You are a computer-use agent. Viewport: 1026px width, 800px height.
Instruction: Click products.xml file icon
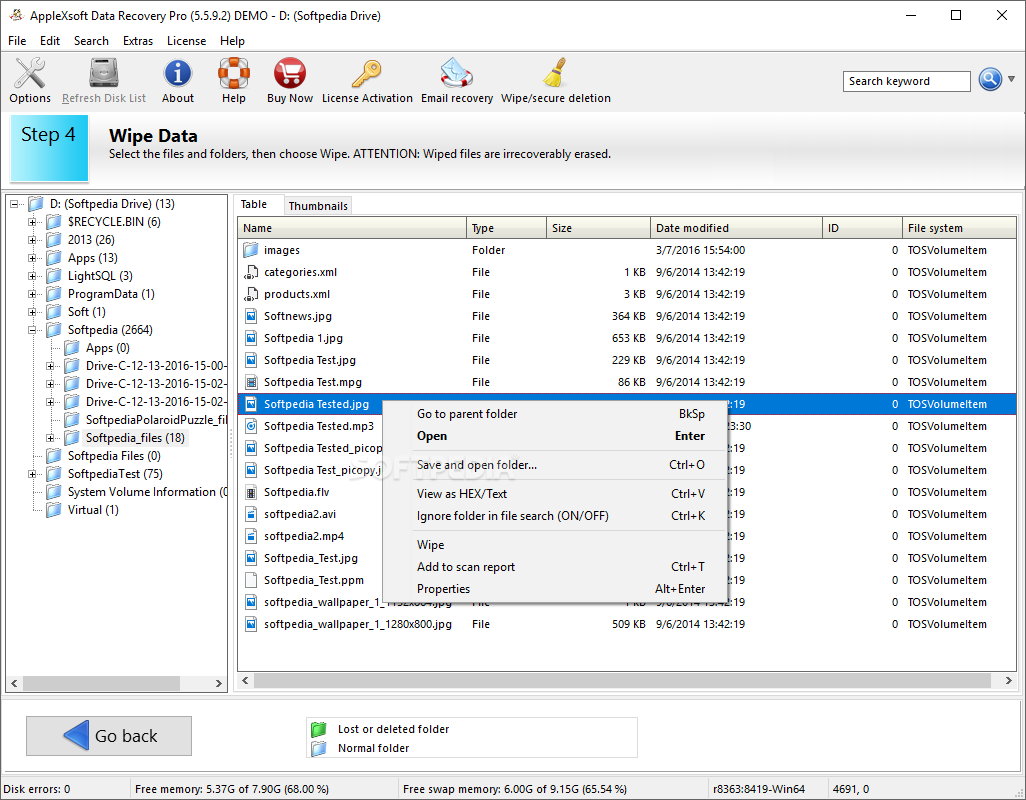pyautogui.click(x=251, y=294)
